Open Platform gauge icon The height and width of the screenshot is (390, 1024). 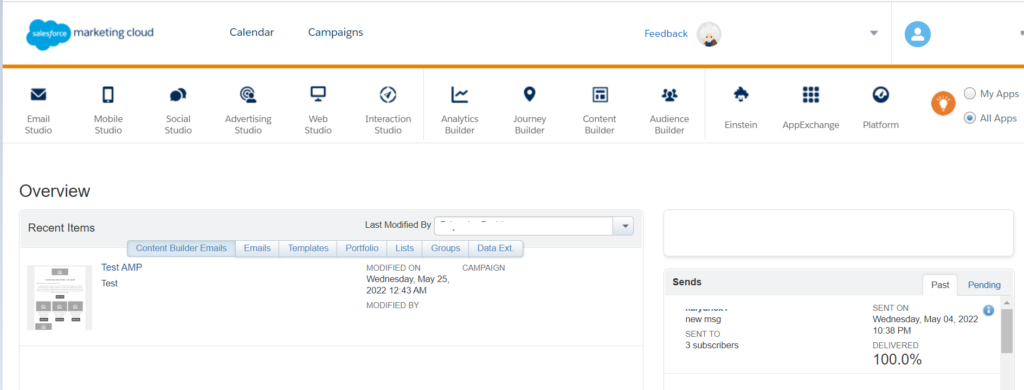[880, 95]
